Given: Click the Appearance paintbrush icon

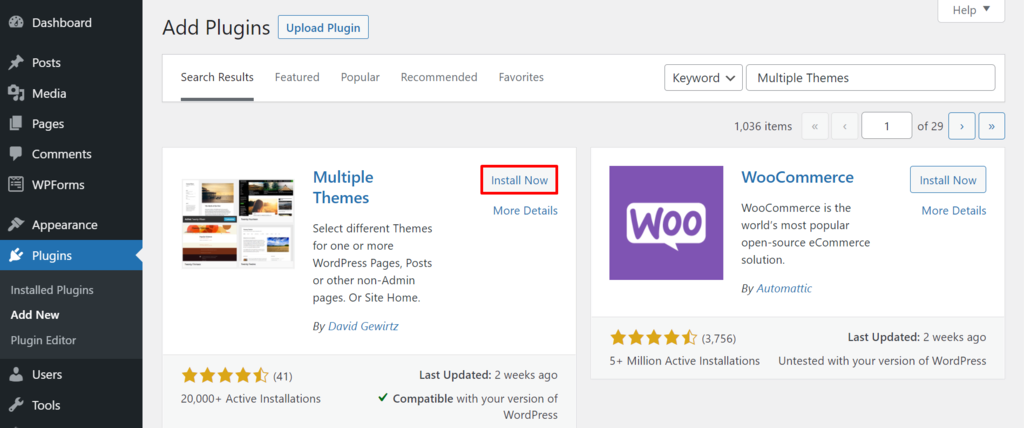Looking at the screenshot, I should (x=16, y=225).
